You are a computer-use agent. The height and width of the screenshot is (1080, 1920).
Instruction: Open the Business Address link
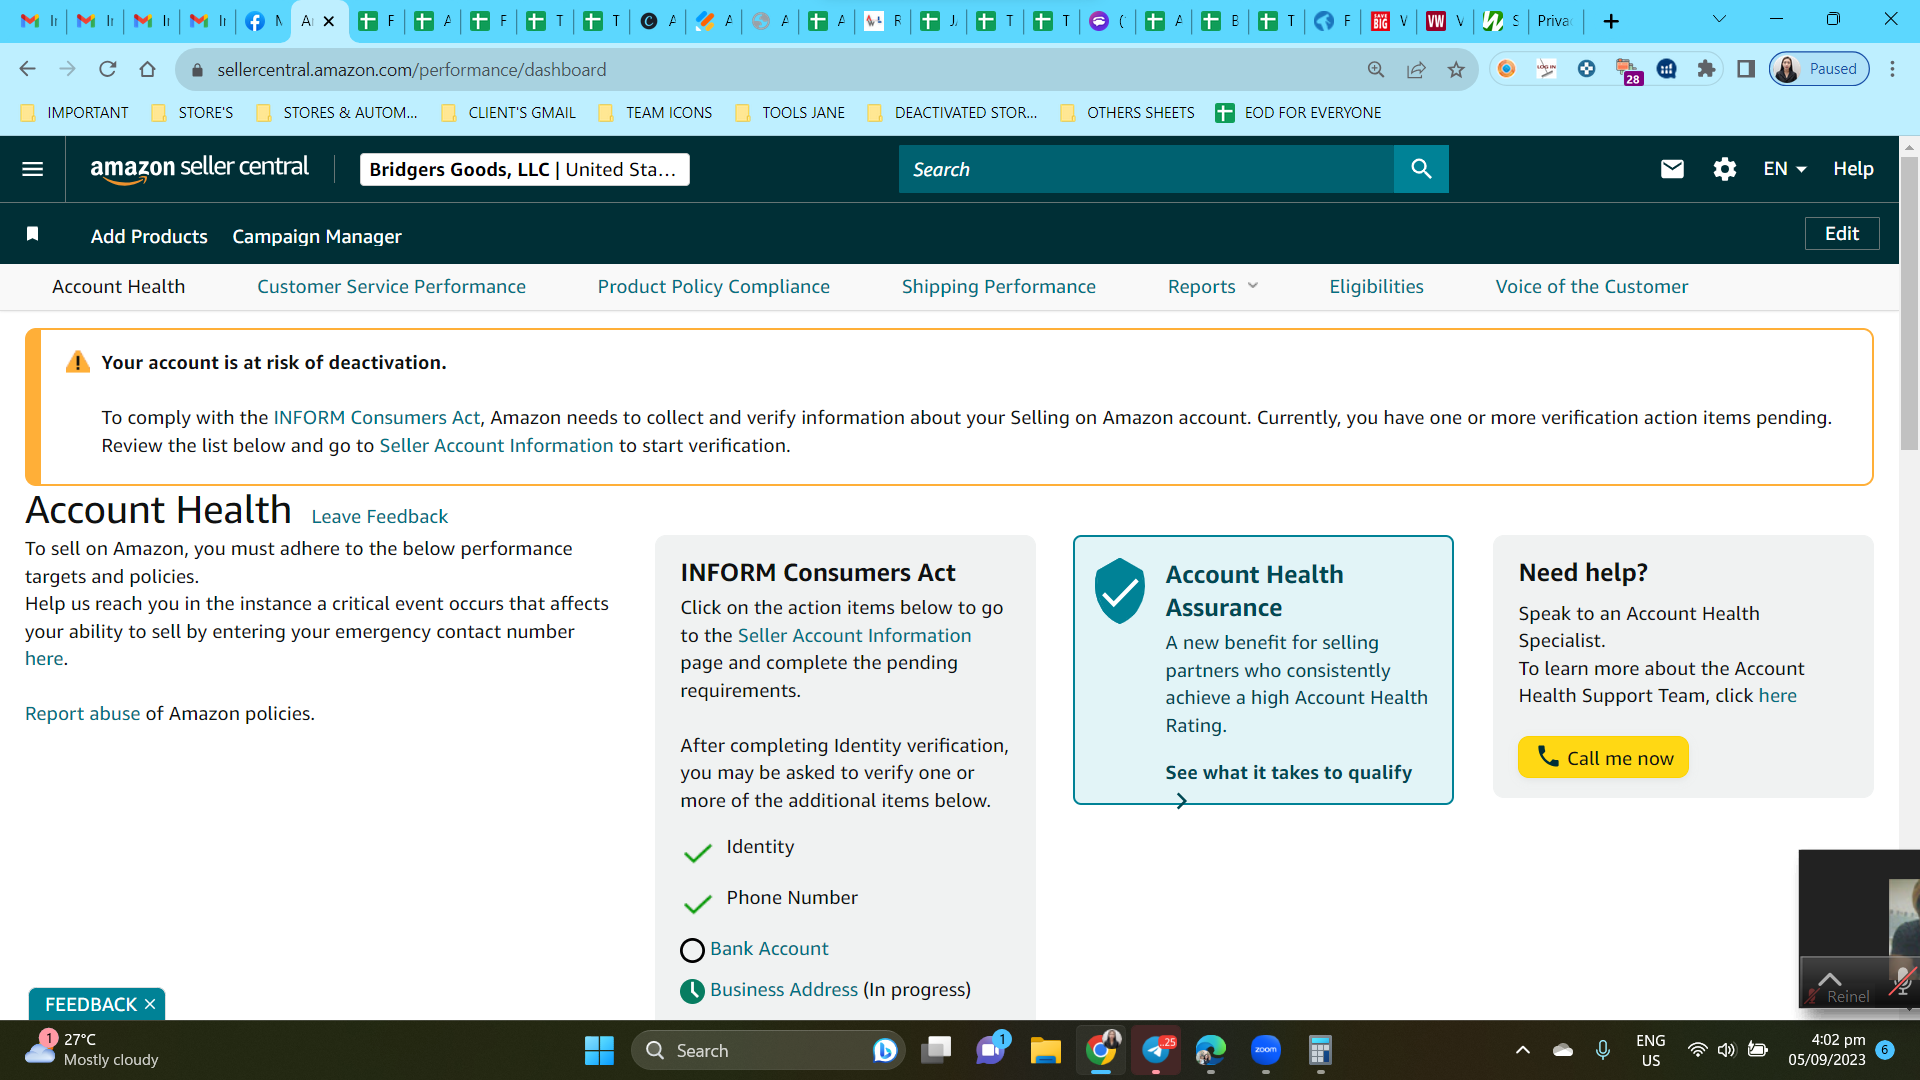pos(784,990)
